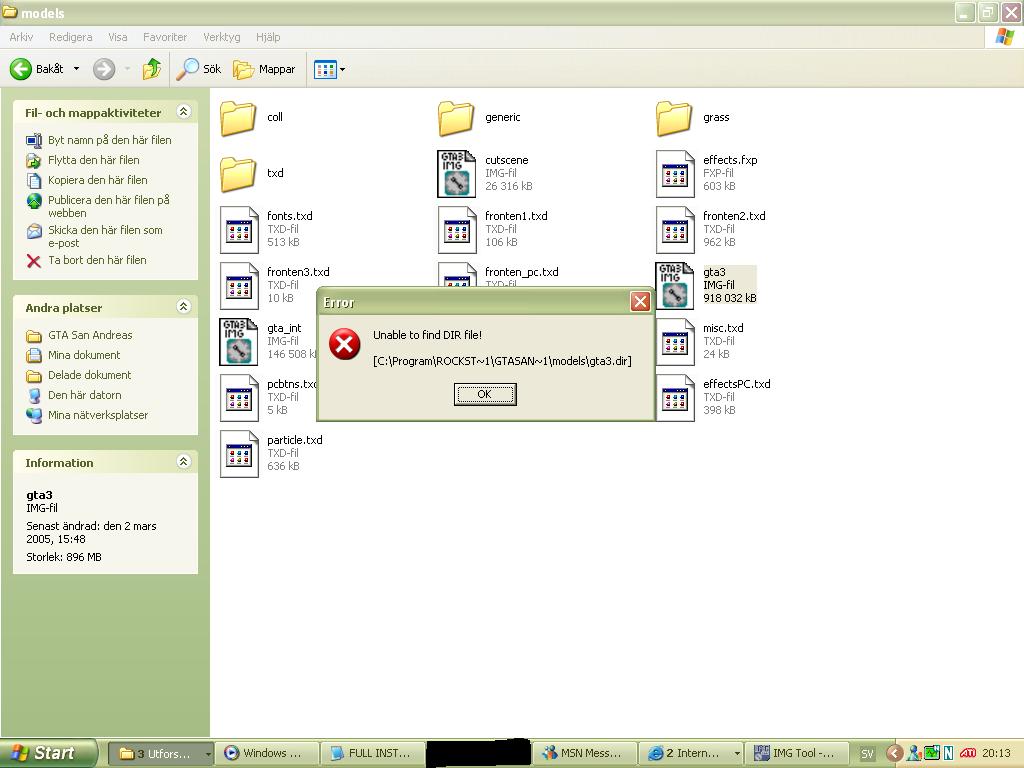Switch to IMG Tool taskbar button
The image size is (1024, 768).
(798, 753)
